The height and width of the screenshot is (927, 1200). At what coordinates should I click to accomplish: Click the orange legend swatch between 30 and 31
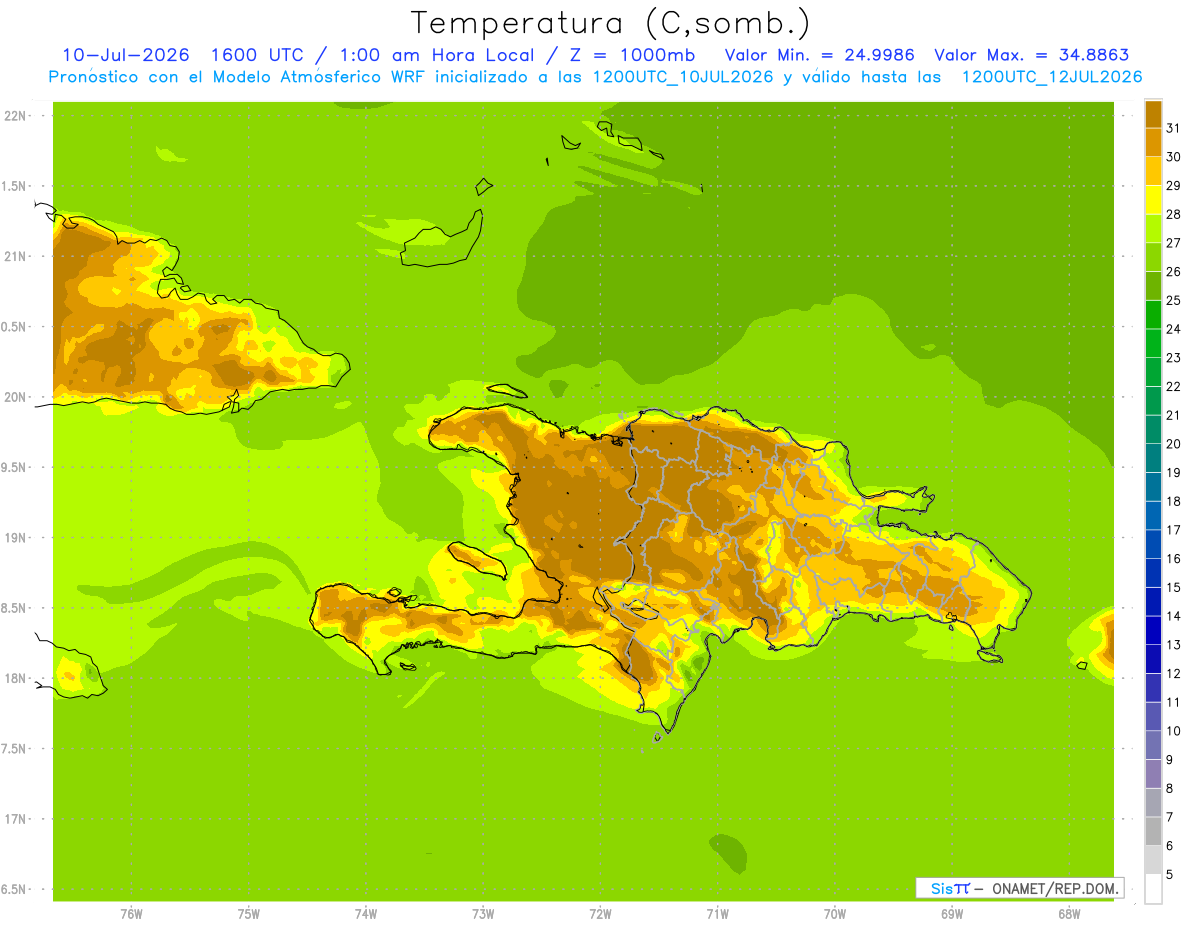click(x=1153, y=142)
